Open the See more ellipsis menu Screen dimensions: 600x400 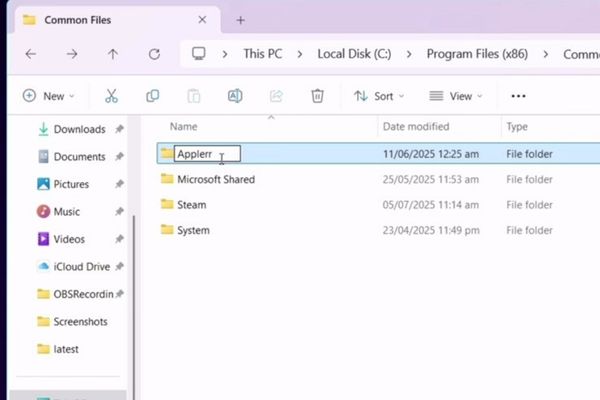tap(518, 96)
